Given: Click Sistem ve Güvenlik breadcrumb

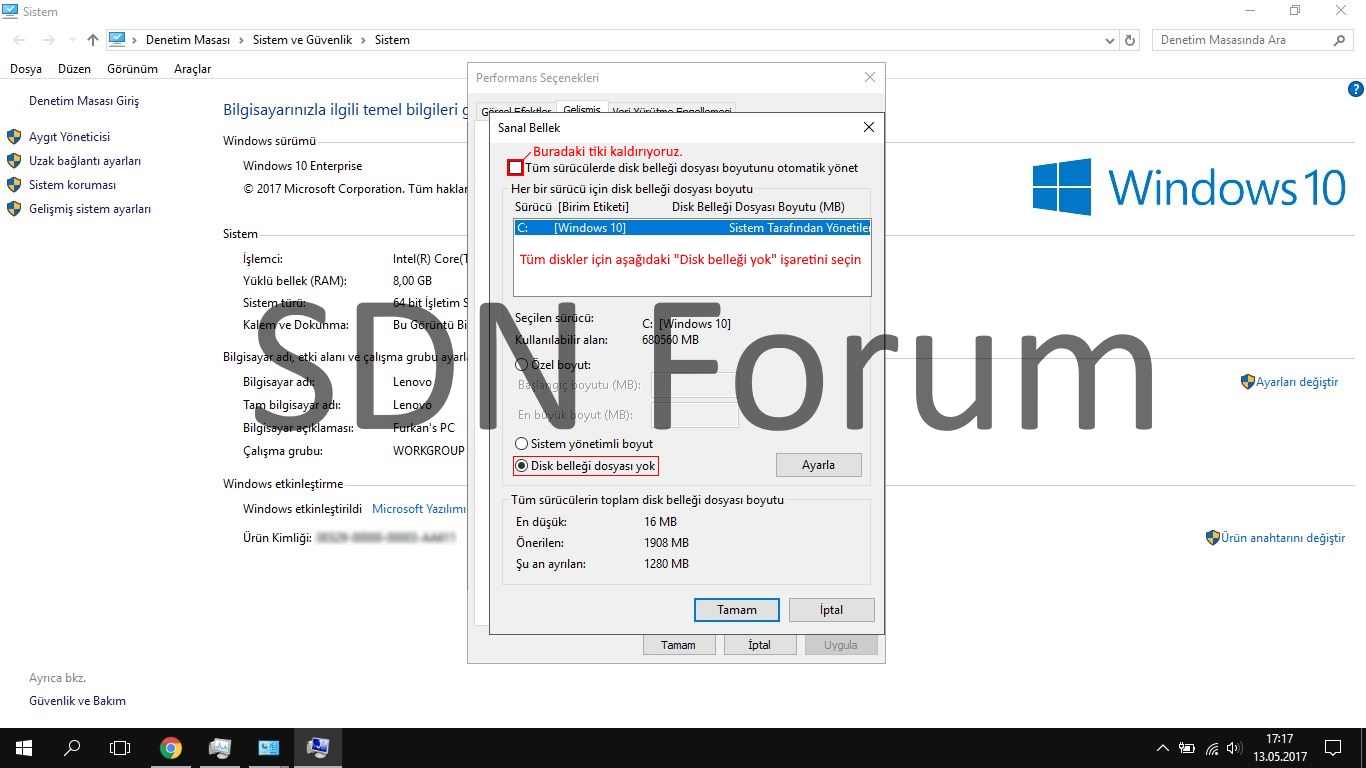Looking at the screenshot, I should tap(302, 40).
